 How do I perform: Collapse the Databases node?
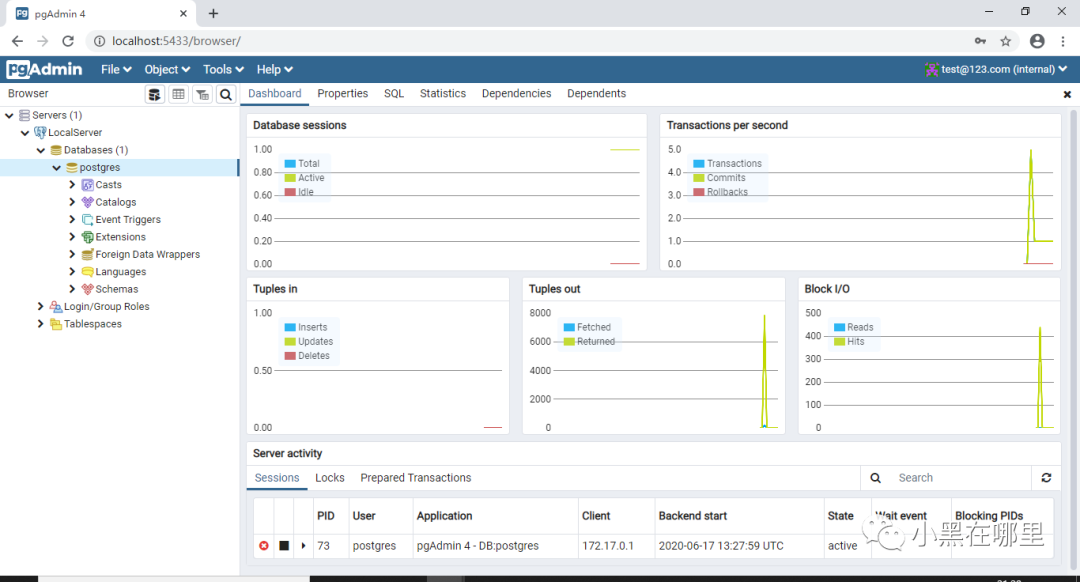[41, 150]
